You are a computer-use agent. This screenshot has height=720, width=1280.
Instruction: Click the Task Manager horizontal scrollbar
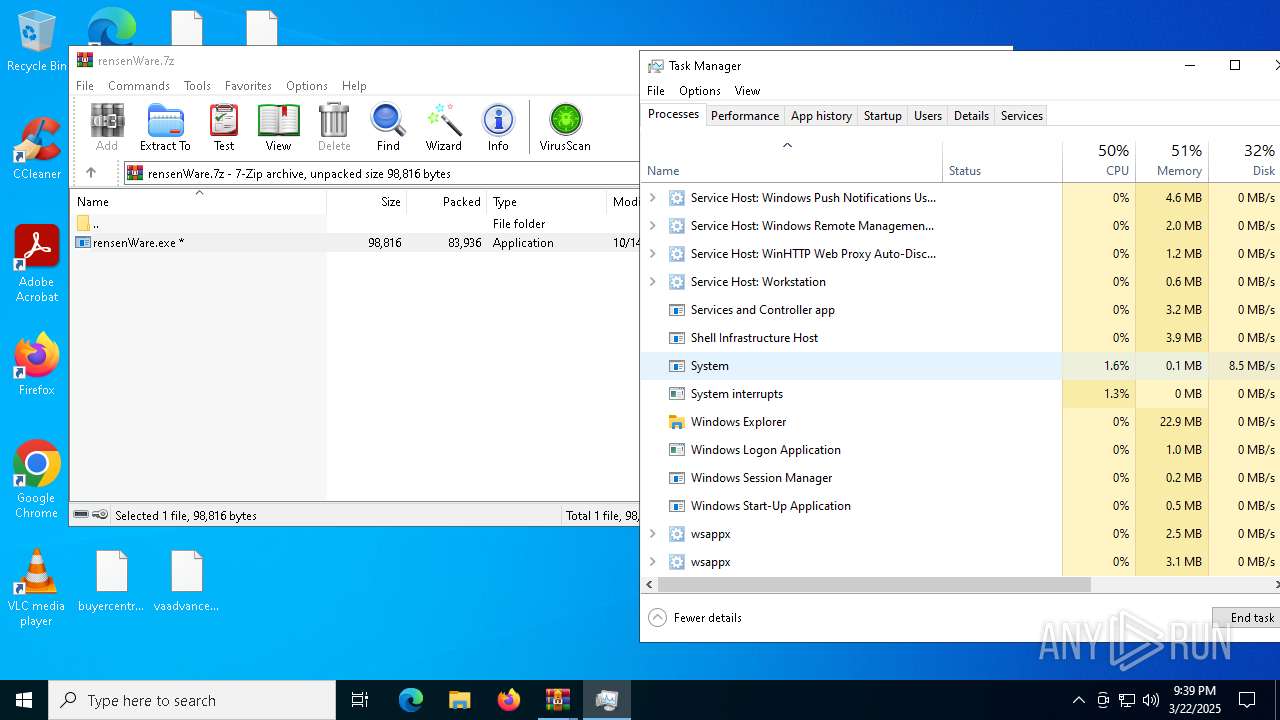[x=873, y=584]
